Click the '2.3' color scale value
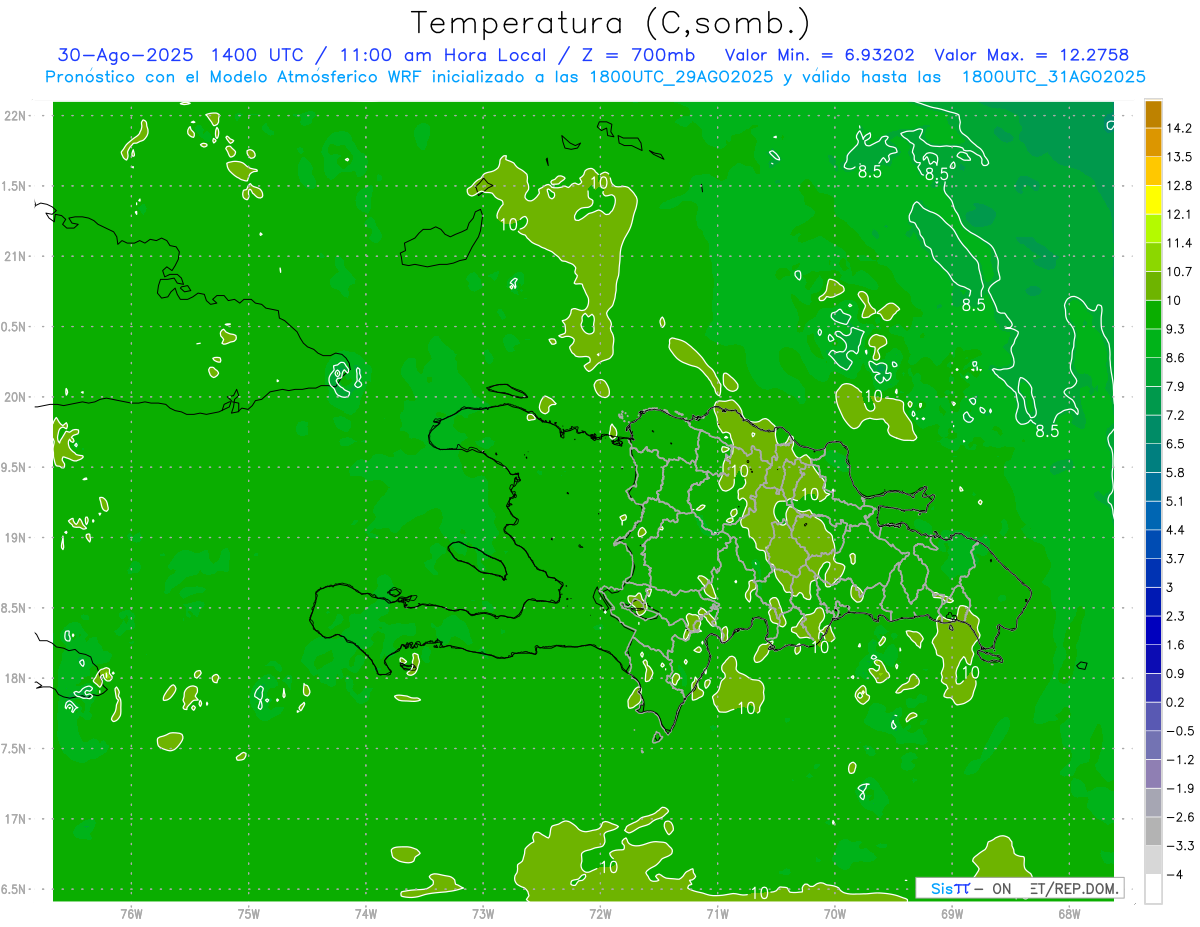1200x927 pixels. 1175,616
